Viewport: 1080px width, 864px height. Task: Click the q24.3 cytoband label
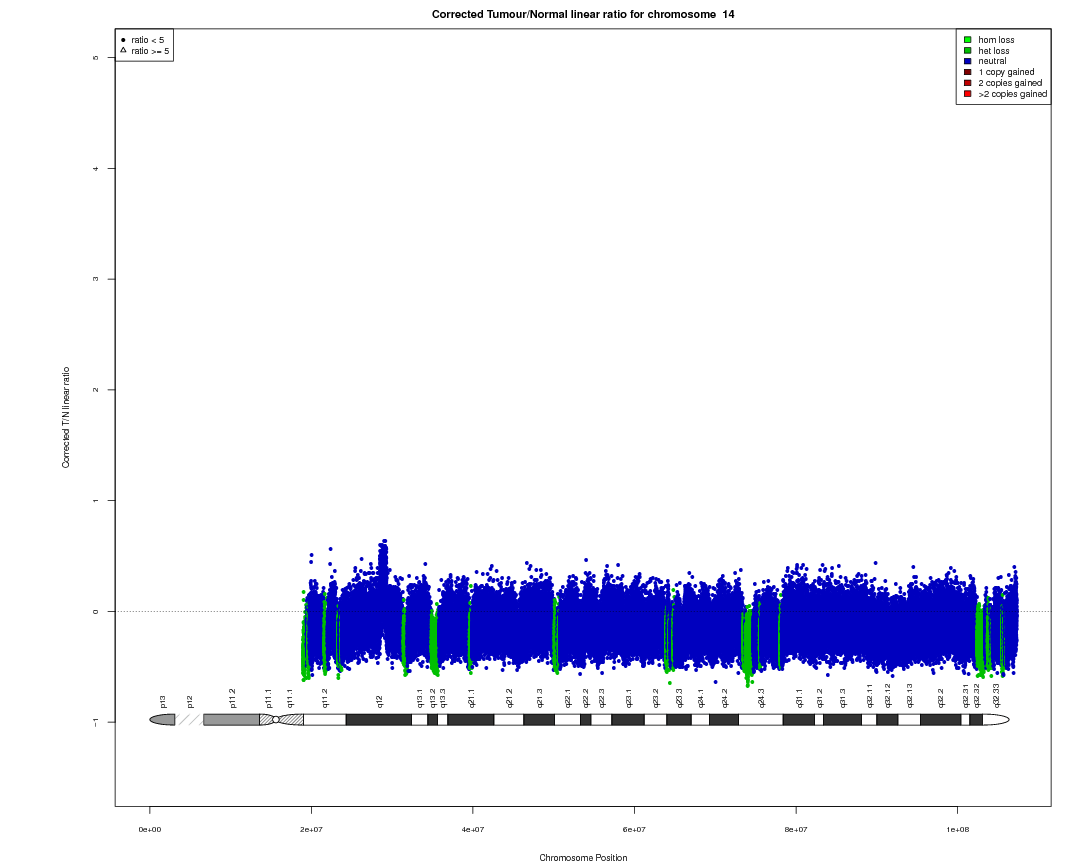click(762, 699)
